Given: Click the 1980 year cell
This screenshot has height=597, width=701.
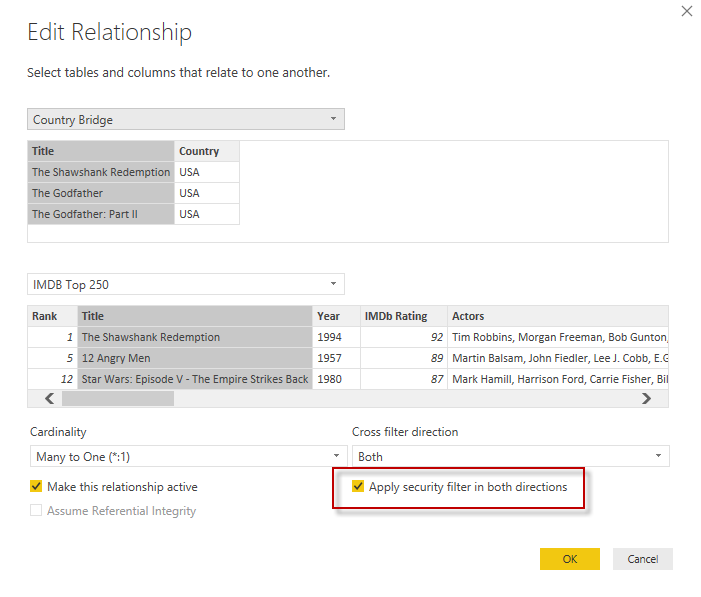Looking at the screenshot, I should (x=336, y=379).
